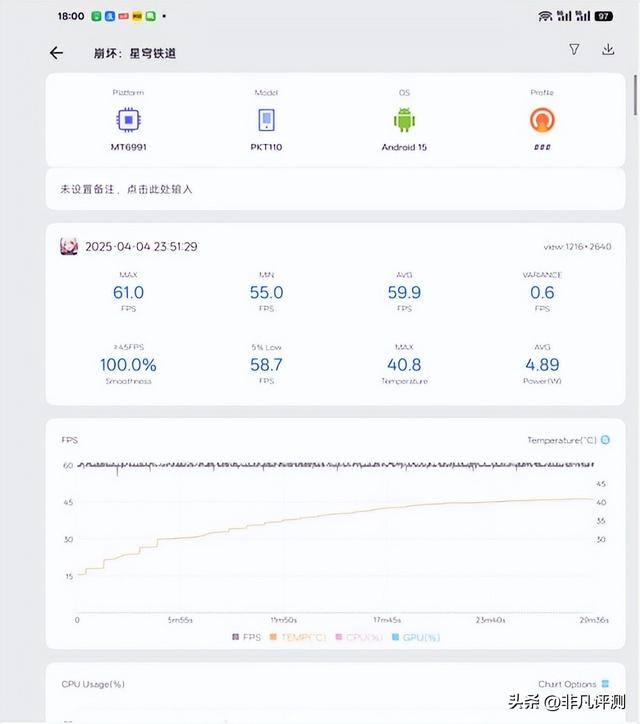Toggle the FPS legend series
Screen dimensions: 640x724
click(247, 637)
